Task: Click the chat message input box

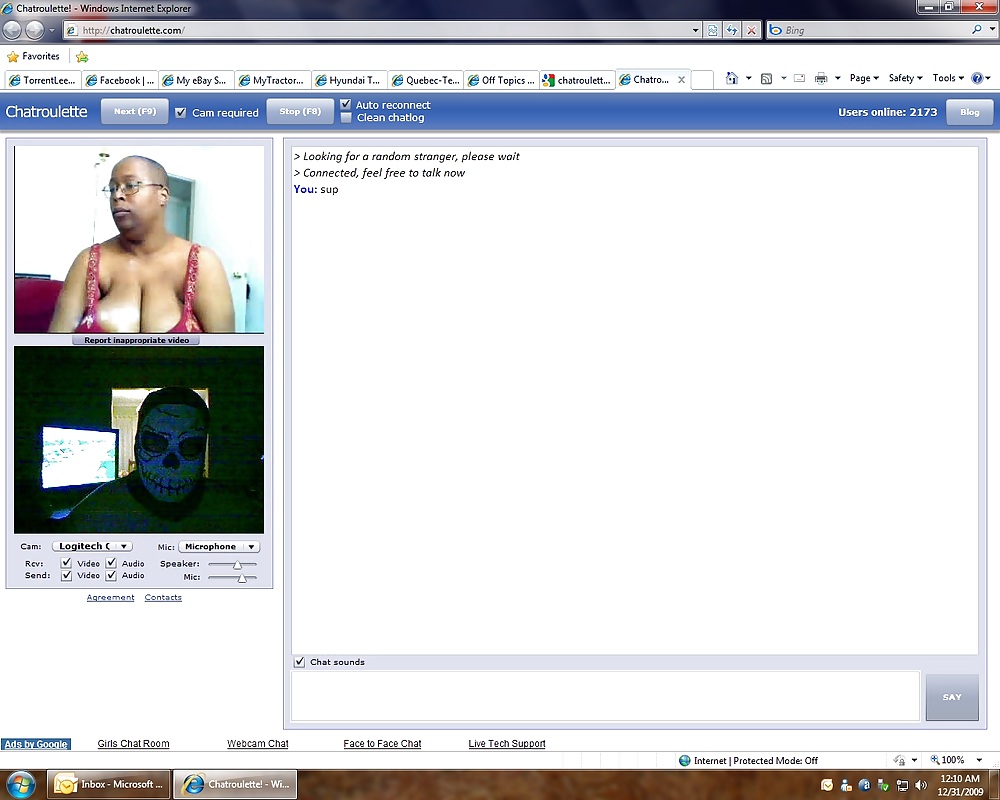Action: tap(604, 696)
